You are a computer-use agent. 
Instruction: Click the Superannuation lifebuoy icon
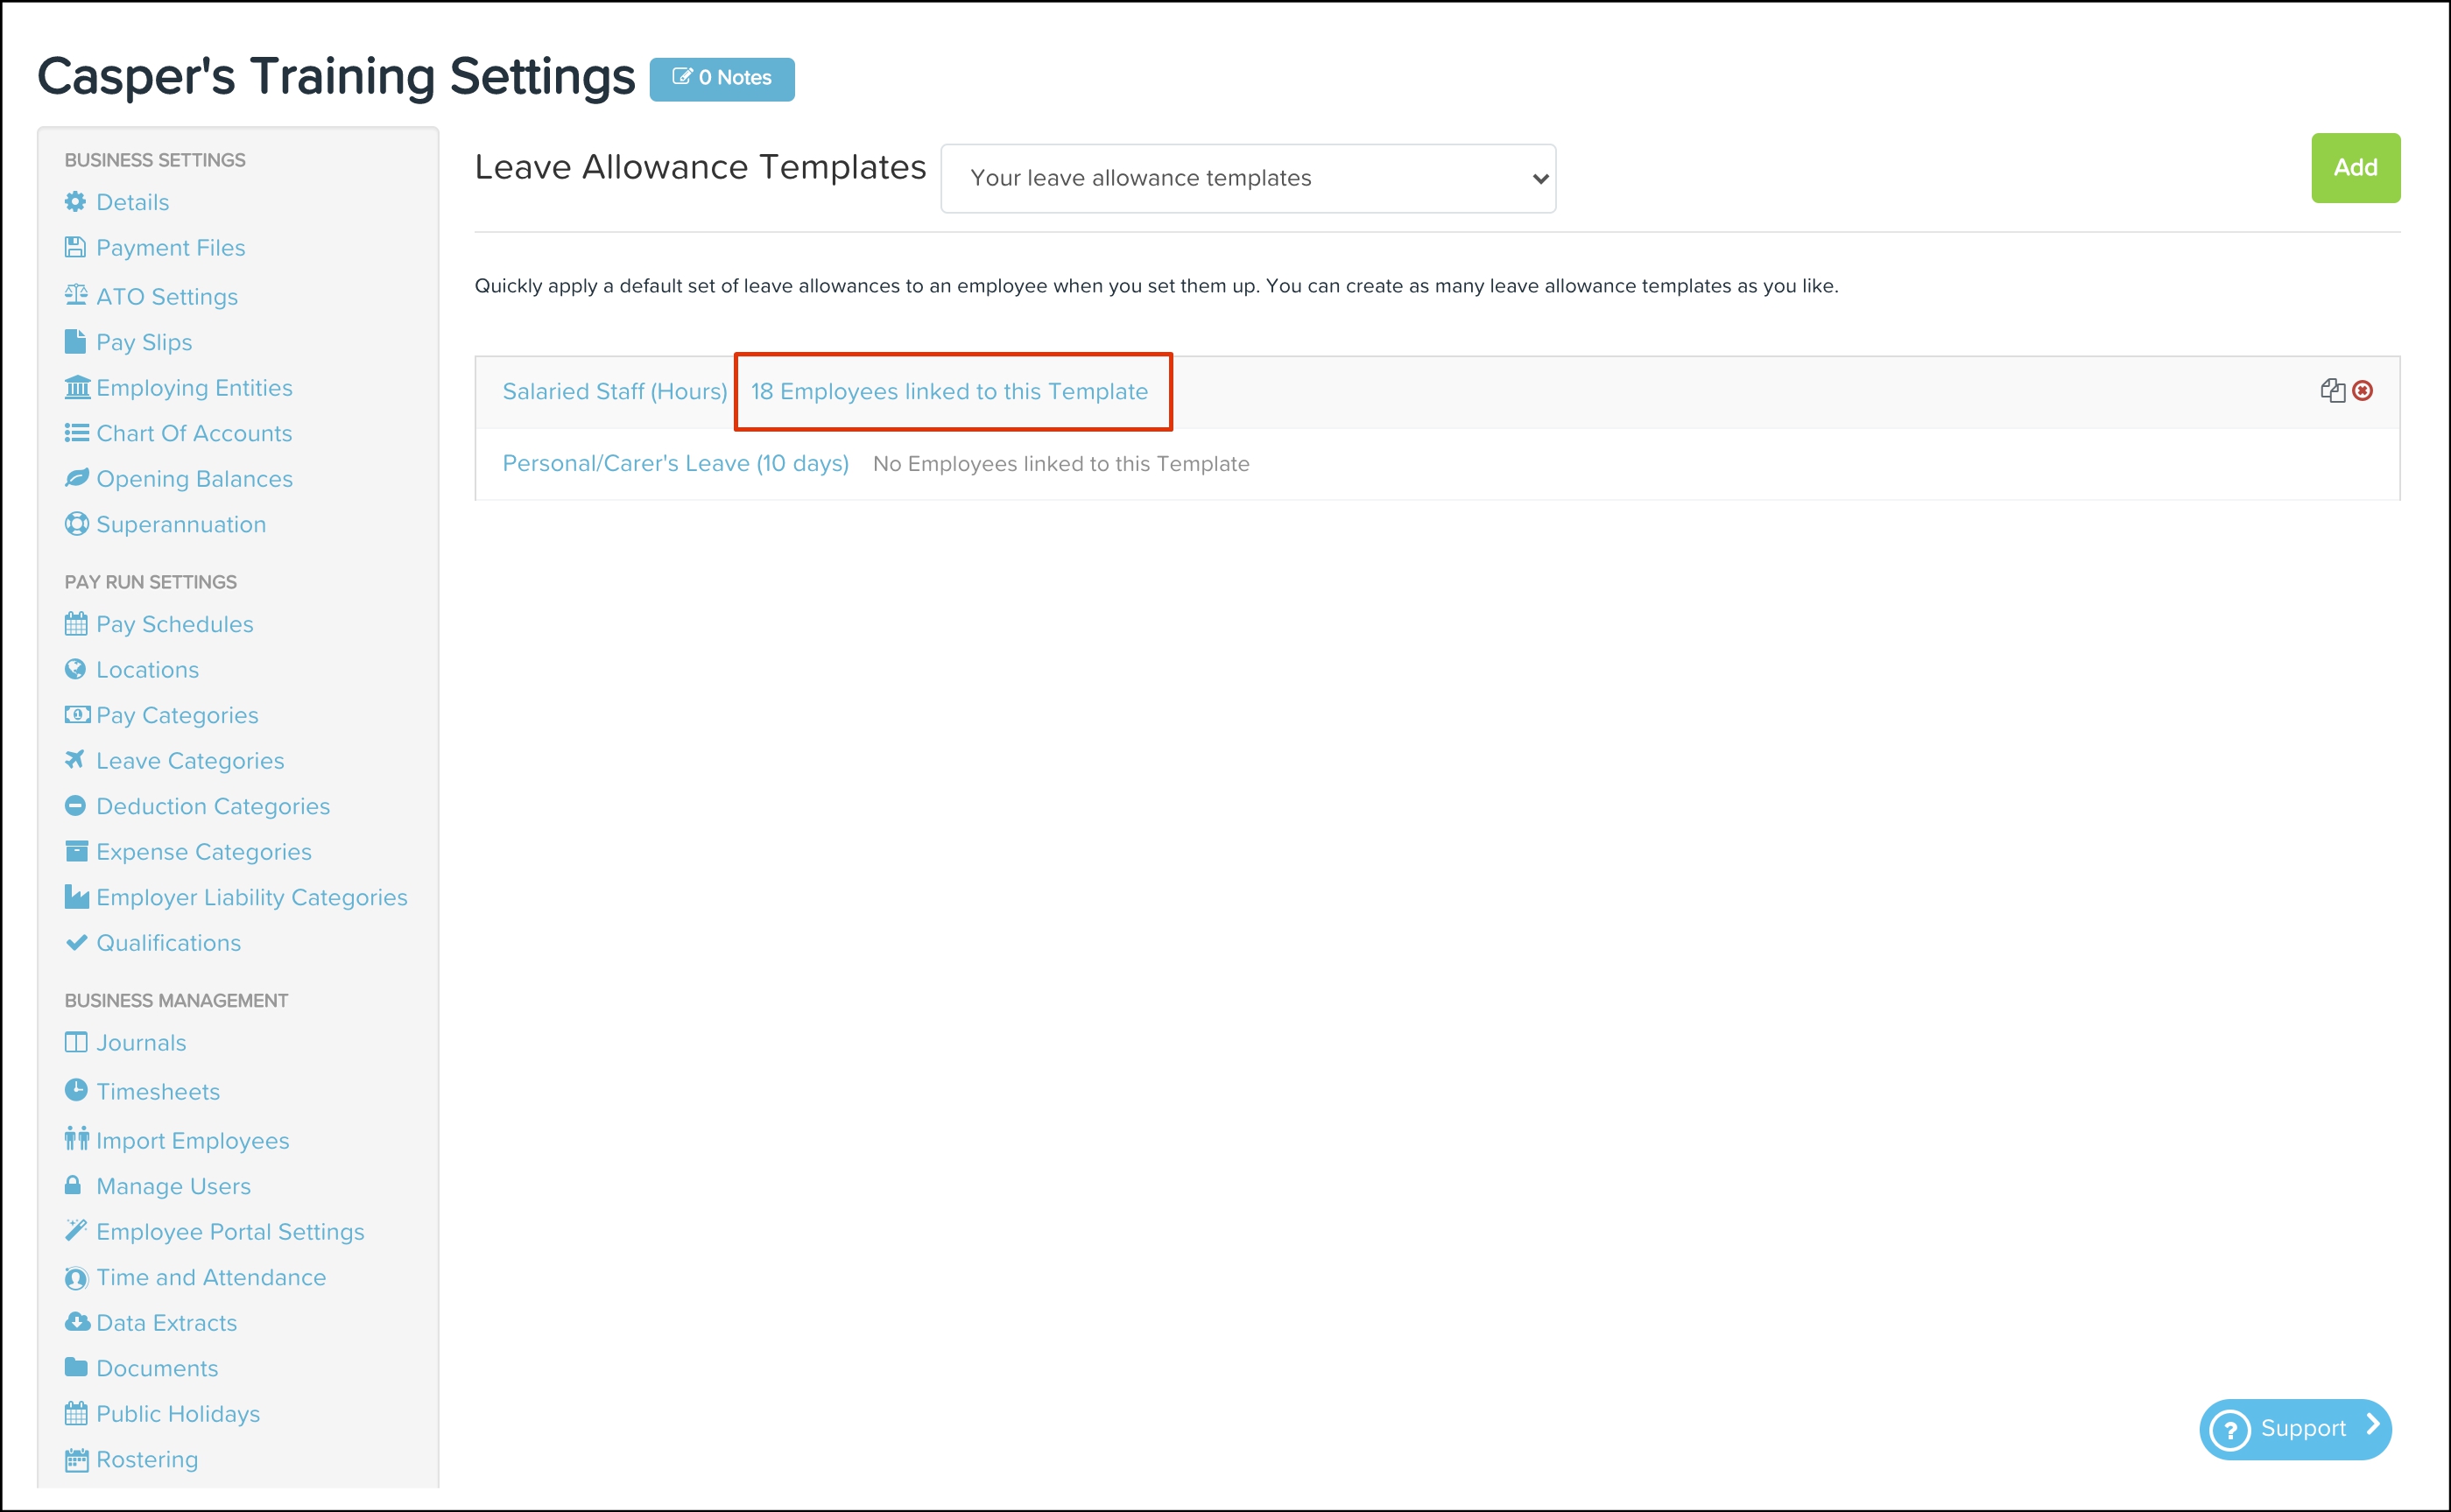coord(76,524)
